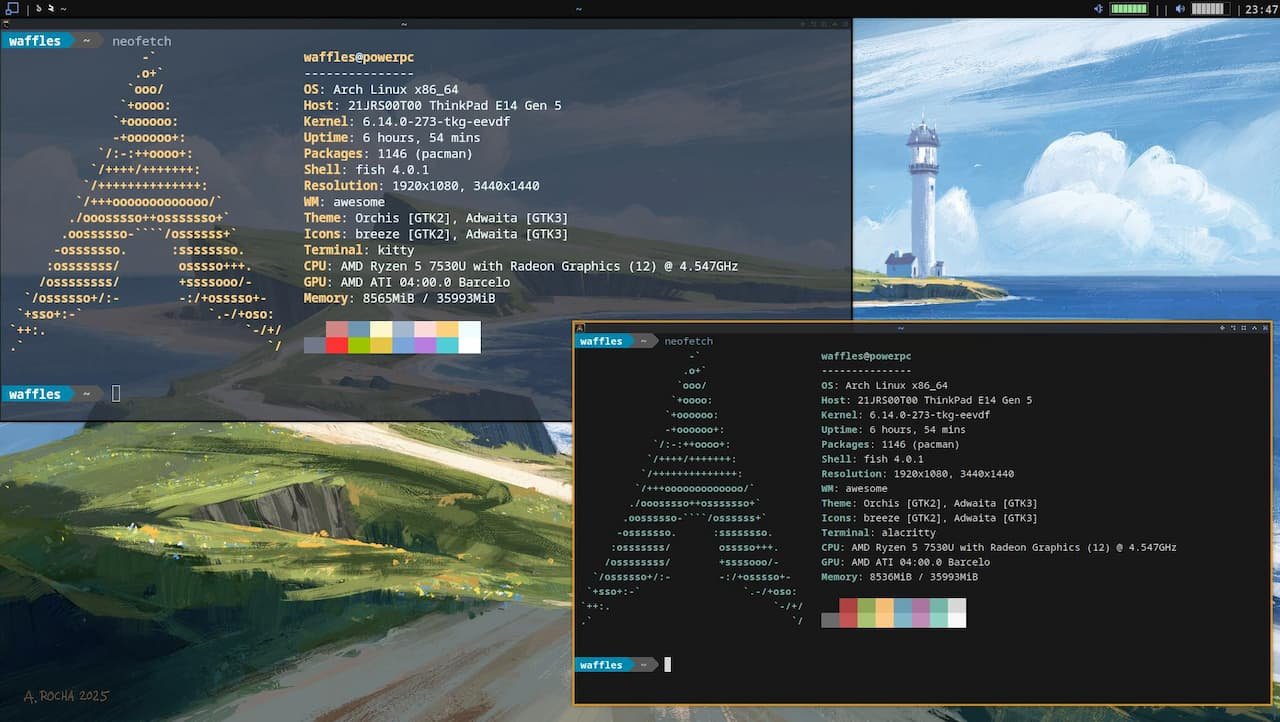Click the speaker icon beside the white volume bar
This screenshot has height=722, width=1280.
point(1180,9)
